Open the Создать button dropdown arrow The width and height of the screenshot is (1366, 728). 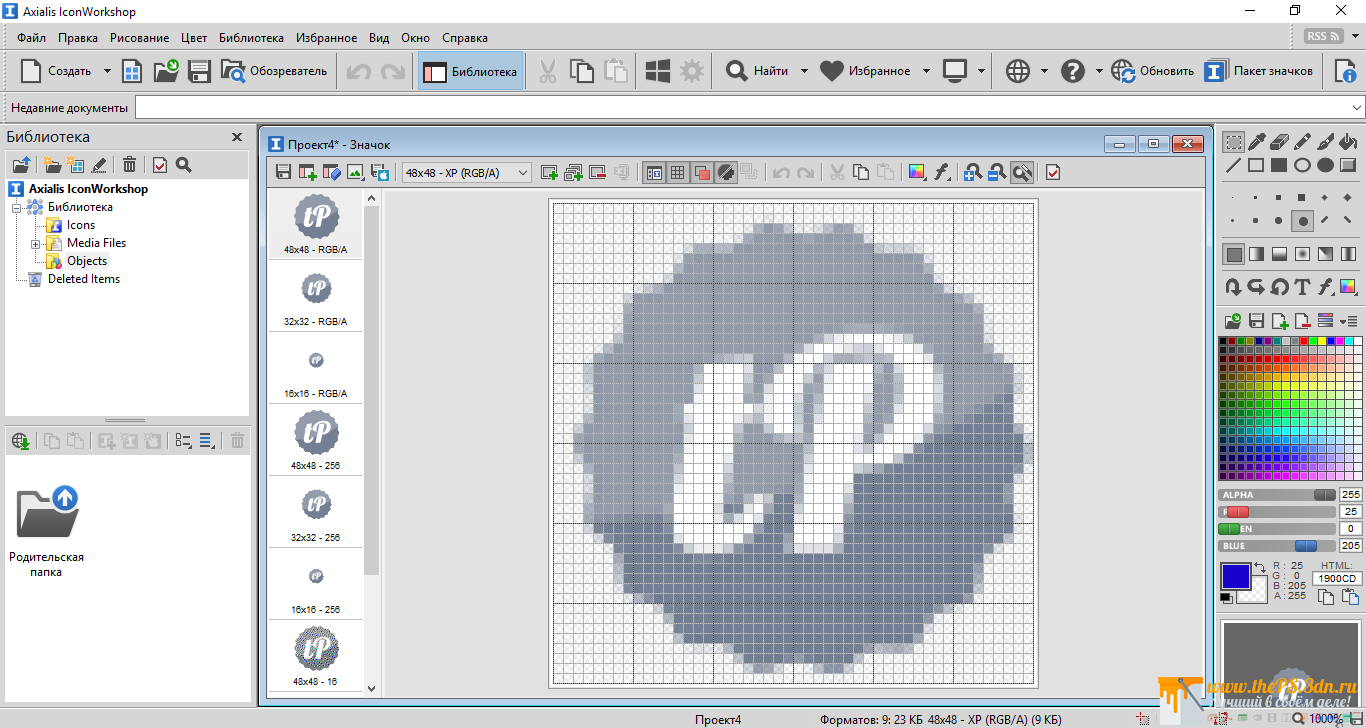tap(106, 71)
